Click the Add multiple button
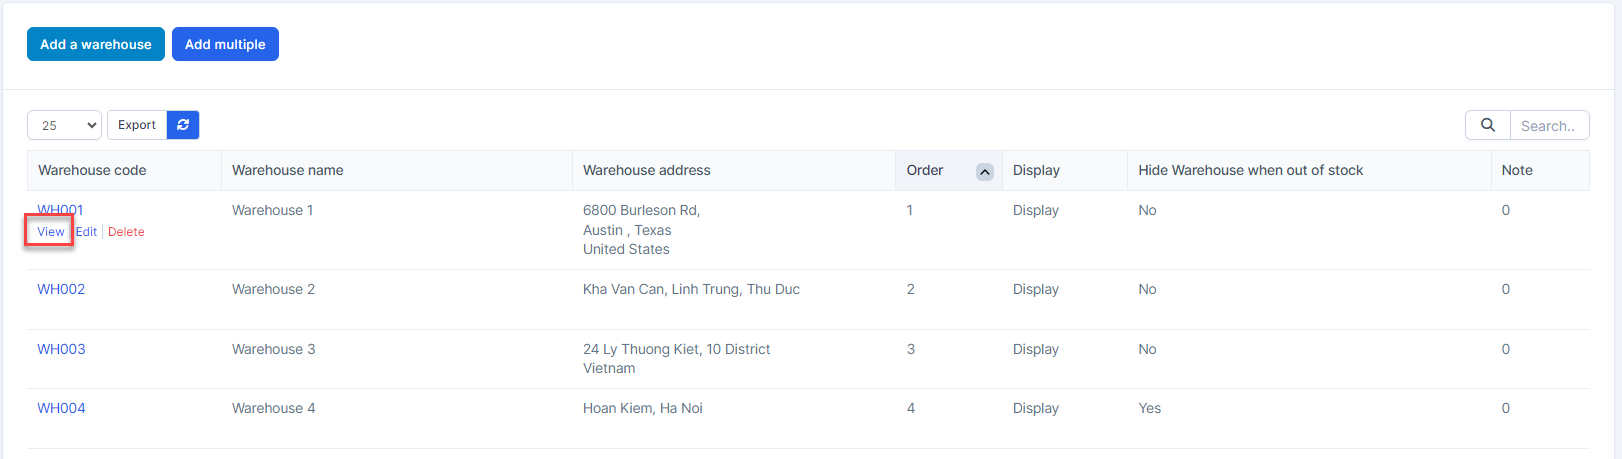This screenshot has width=1622, height=459. 225,44
